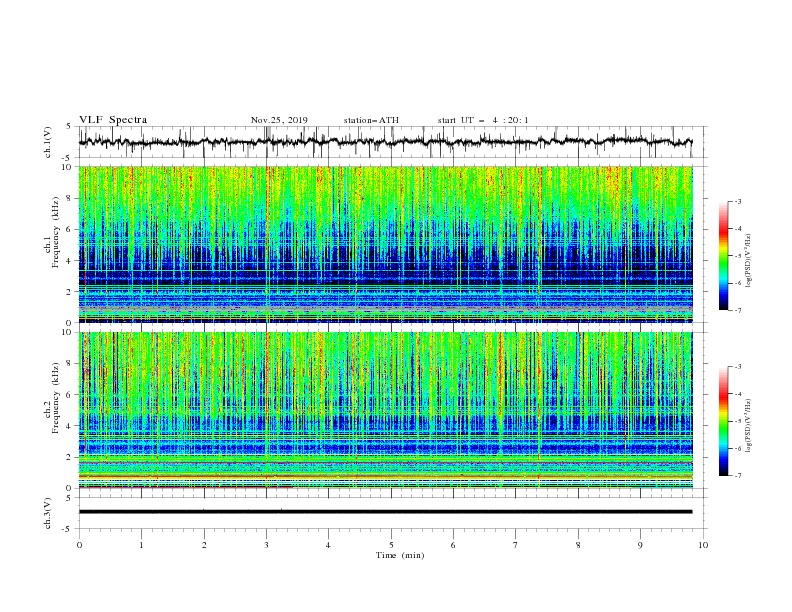
Task: Click the ch.2 frequency spectrogram panel
Action: 385,410
